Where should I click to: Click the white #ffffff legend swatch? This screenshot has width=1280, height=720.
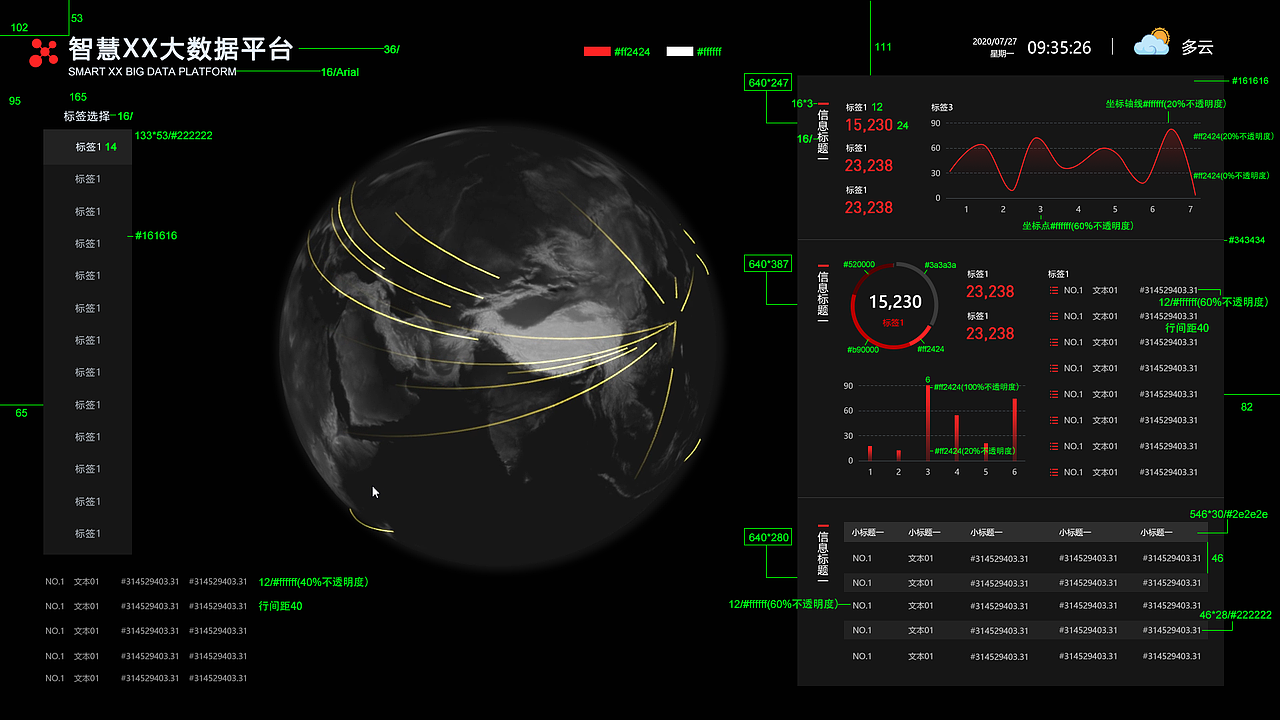[x=680, y=51]
